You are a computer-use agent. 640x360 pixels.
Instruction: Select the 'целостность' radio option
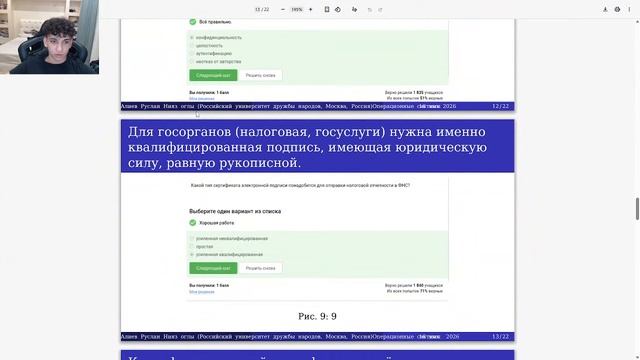click(192, 46)
